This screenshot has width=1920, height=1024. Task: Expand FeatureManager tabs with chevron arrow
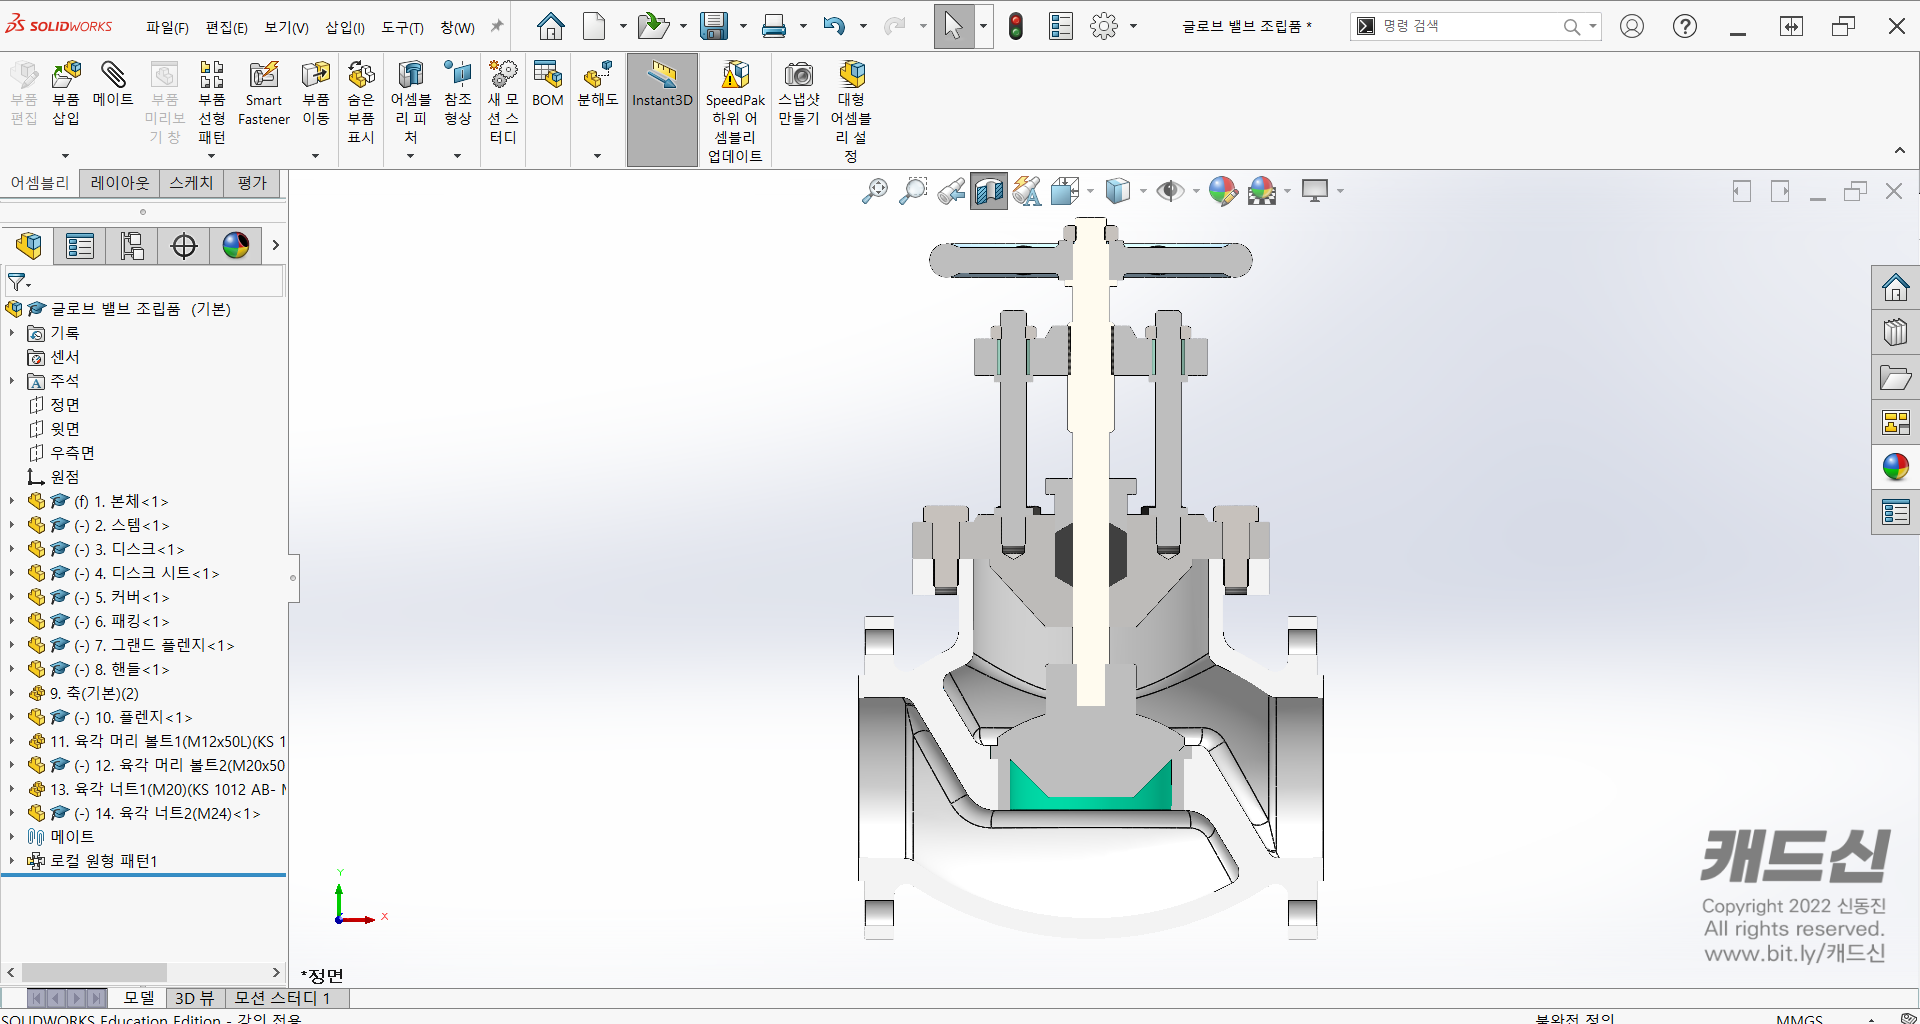point(275,246)
